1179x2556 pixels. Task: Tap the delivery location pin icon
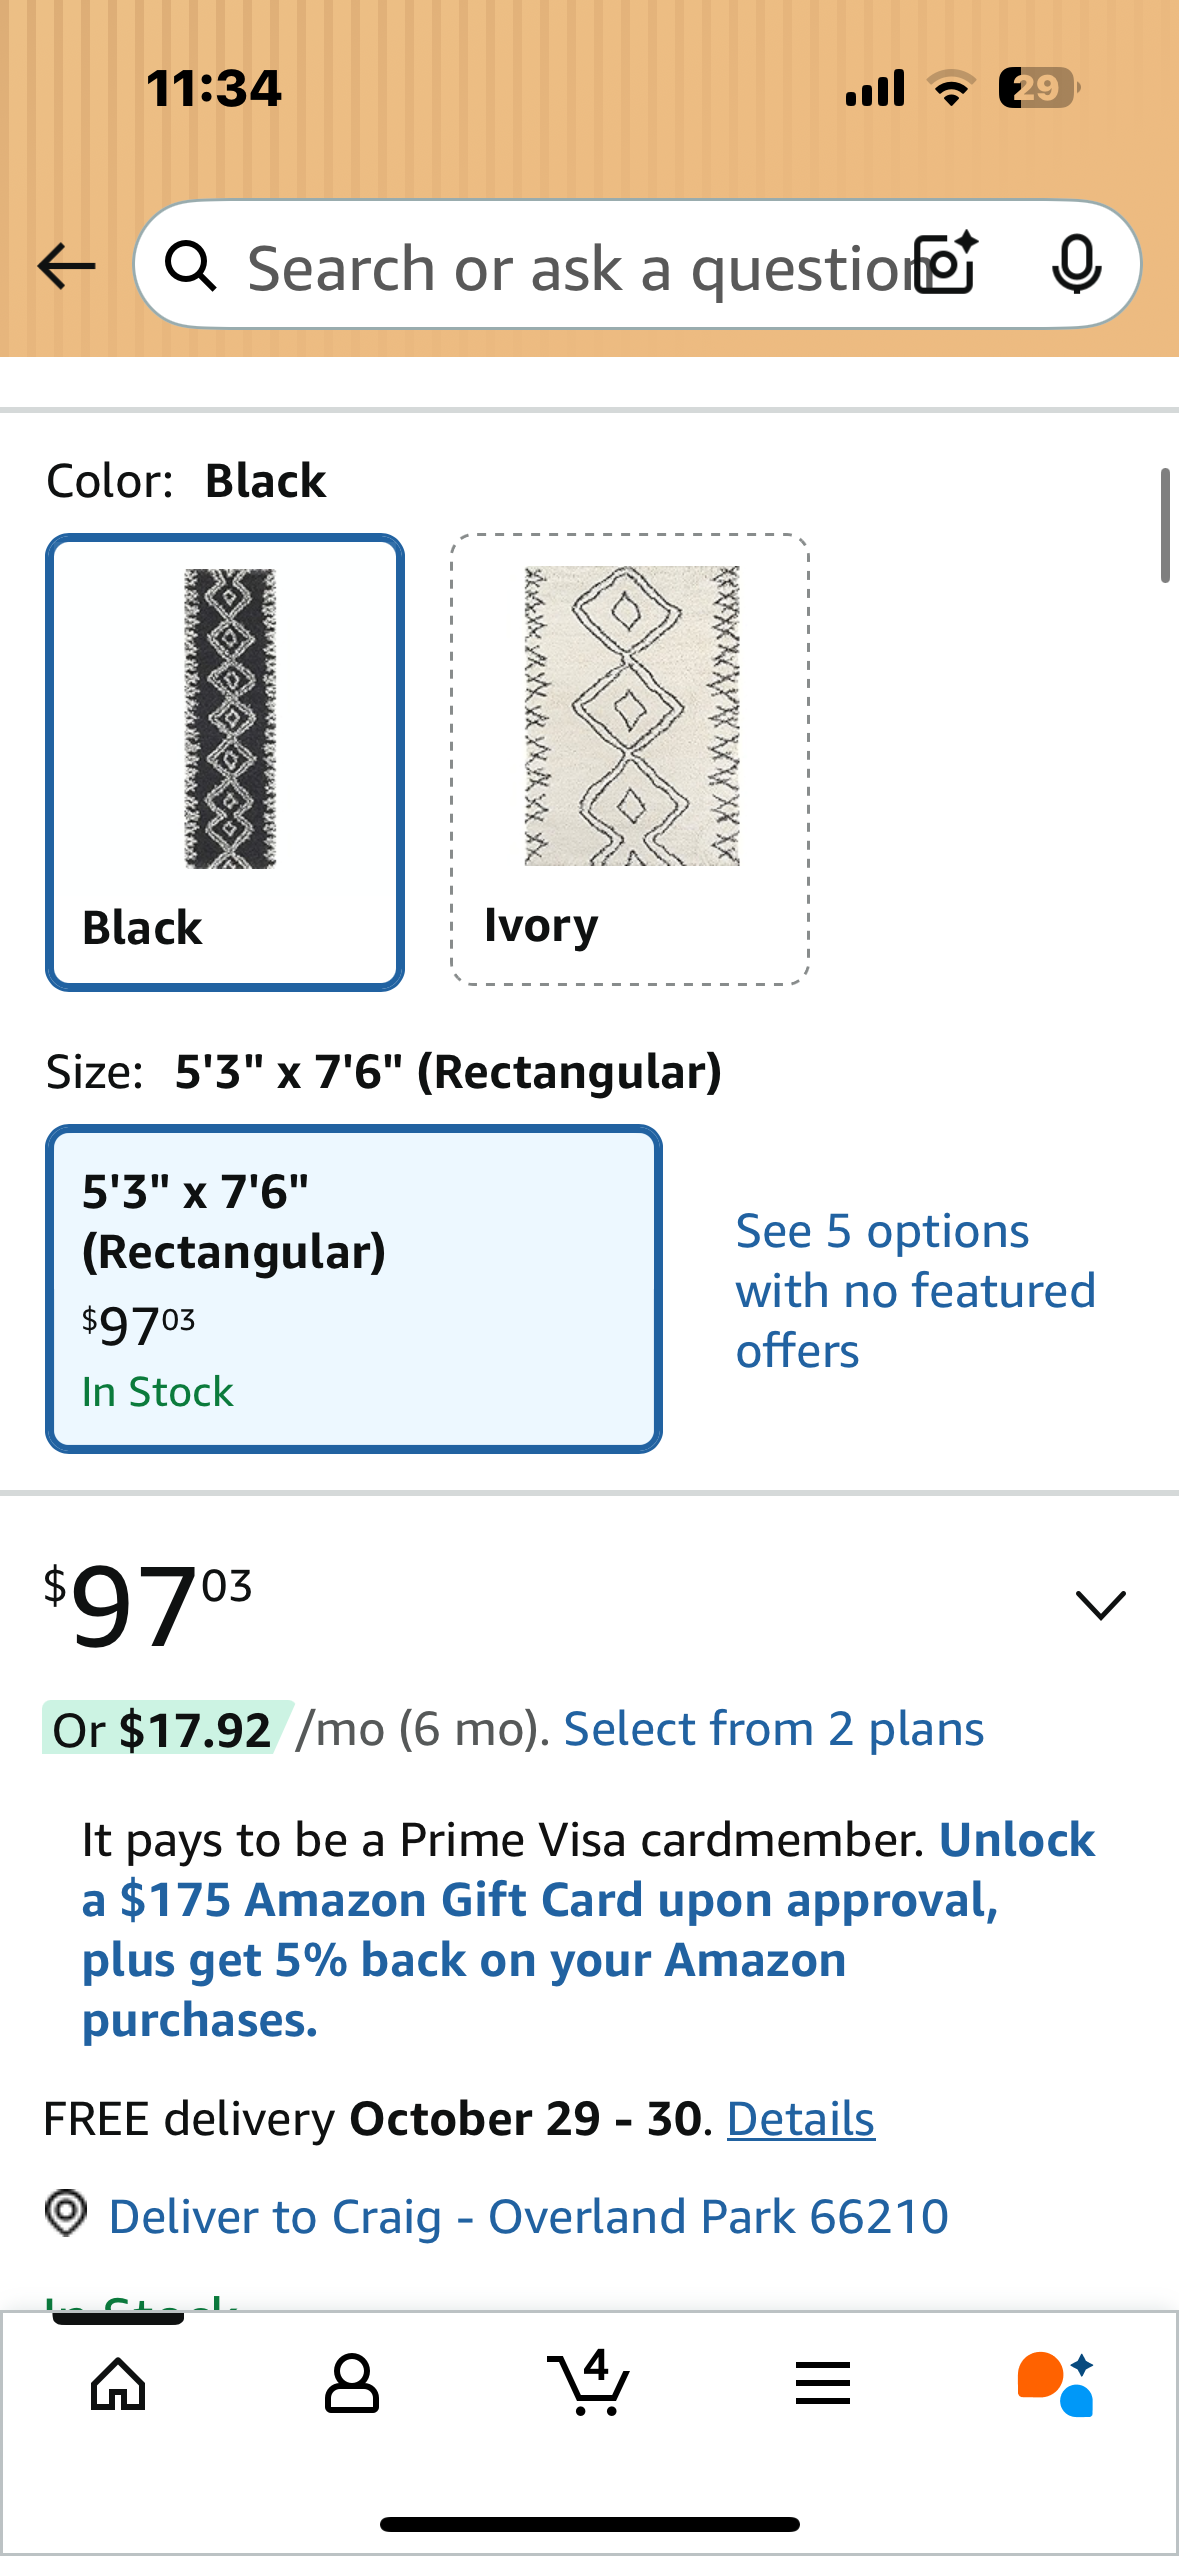[66, 2215]
